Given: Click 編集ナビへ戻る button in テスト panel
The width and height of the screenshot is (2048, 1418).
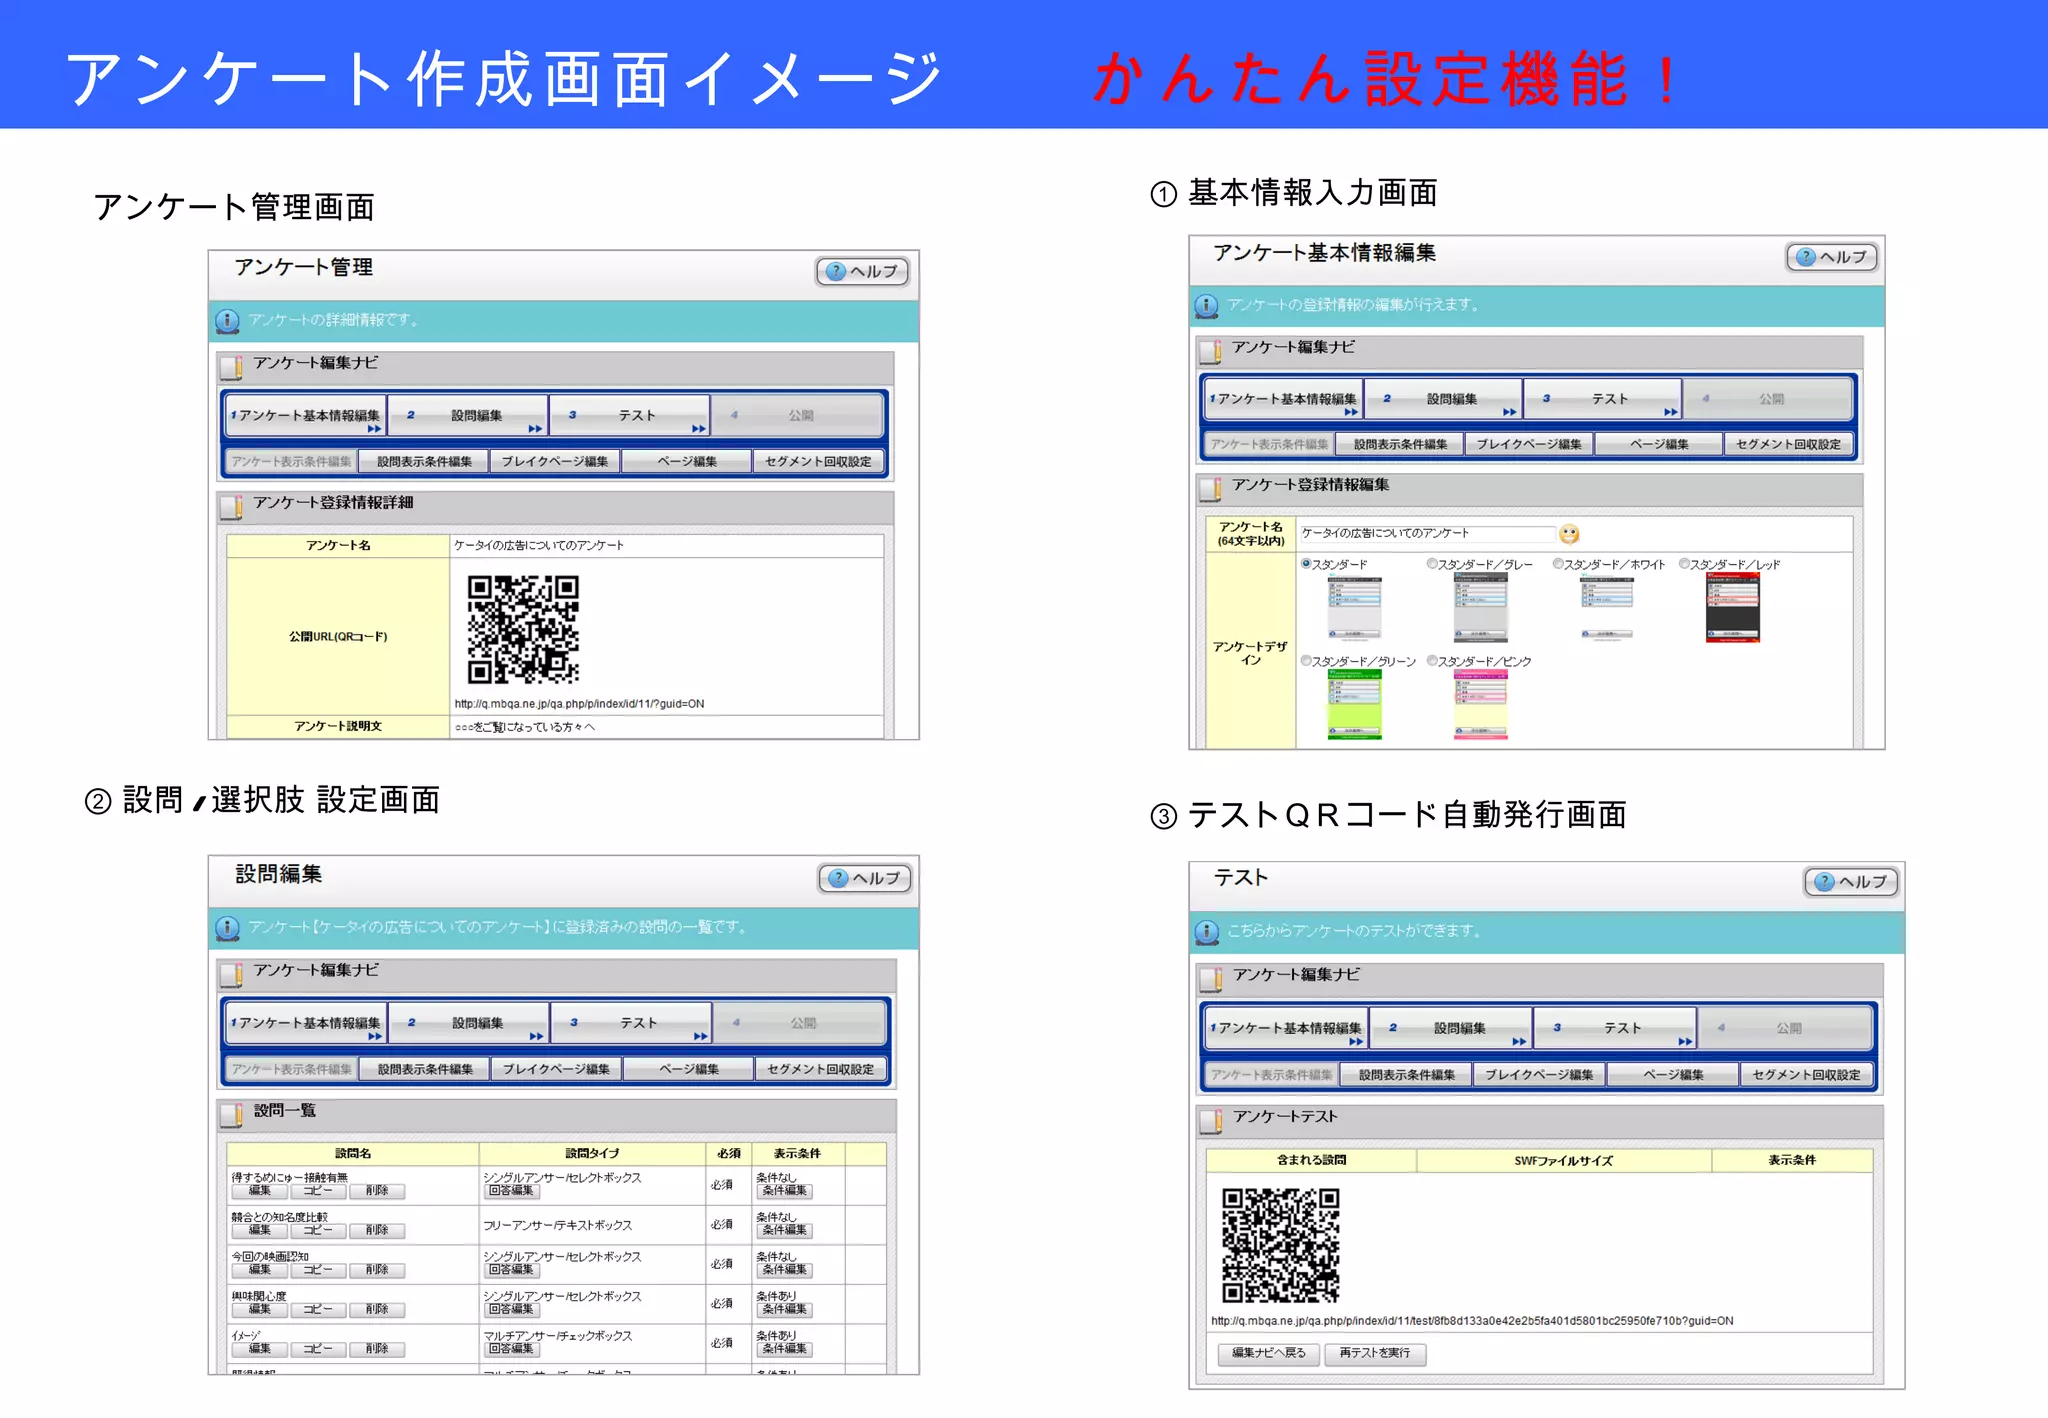Looking at the screenshot, I should [1269, 1354].
